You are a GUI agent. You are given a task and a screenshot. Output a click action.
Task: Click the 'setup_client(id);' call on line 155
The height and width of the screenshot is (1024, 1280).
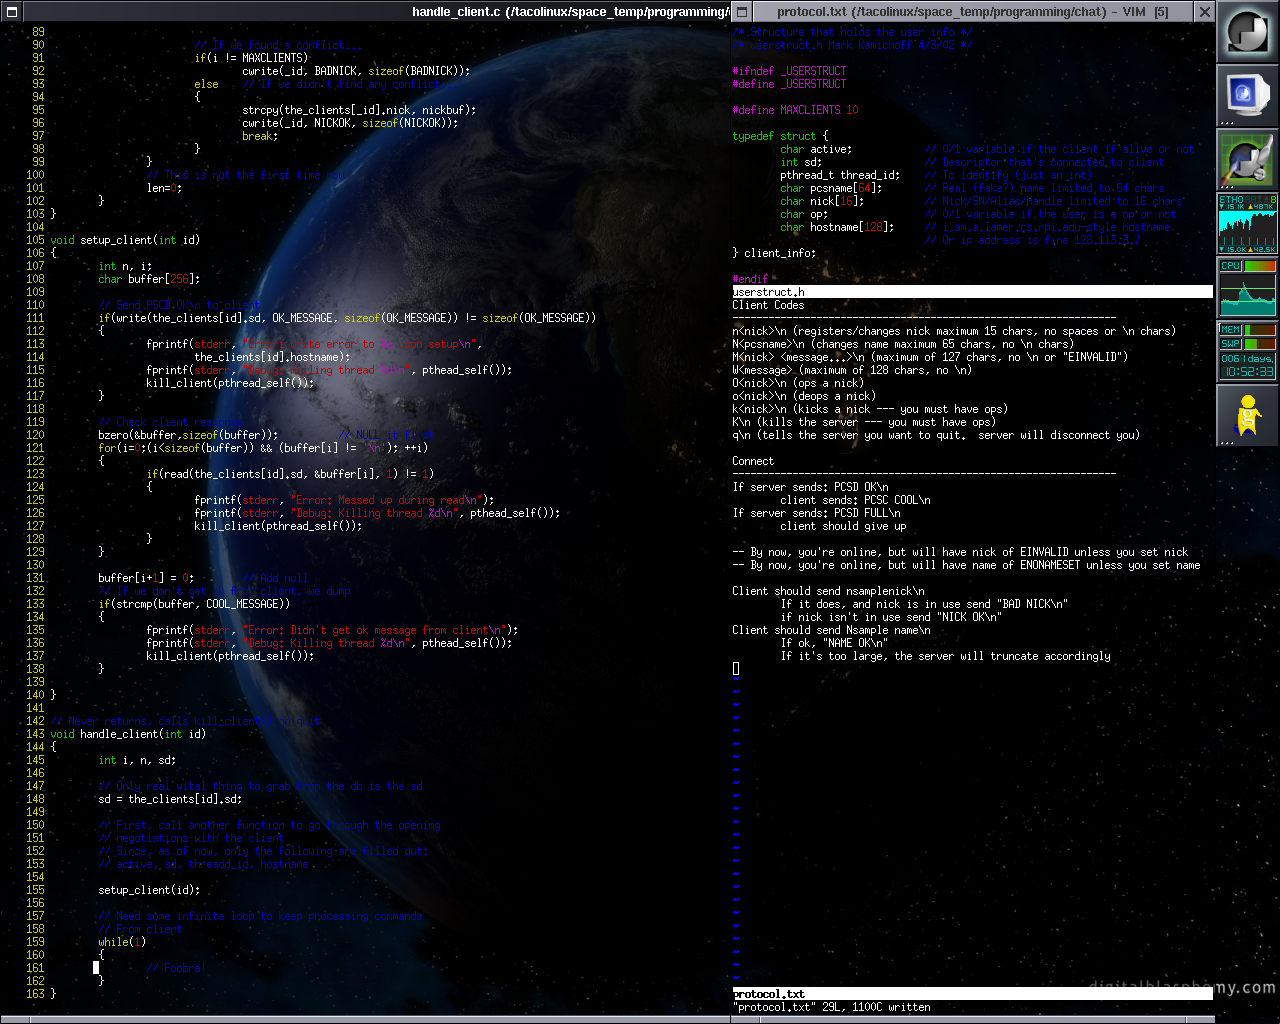[x=149, y=890]
